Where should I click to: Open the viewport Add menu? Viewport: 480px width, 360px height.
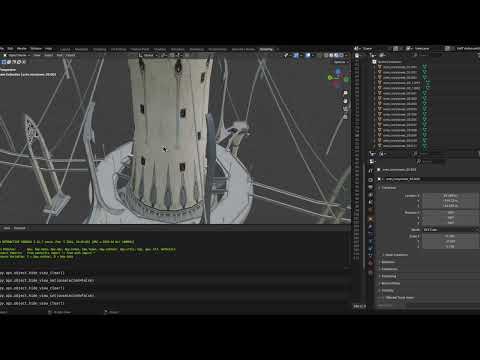click(x=59, y=55)
